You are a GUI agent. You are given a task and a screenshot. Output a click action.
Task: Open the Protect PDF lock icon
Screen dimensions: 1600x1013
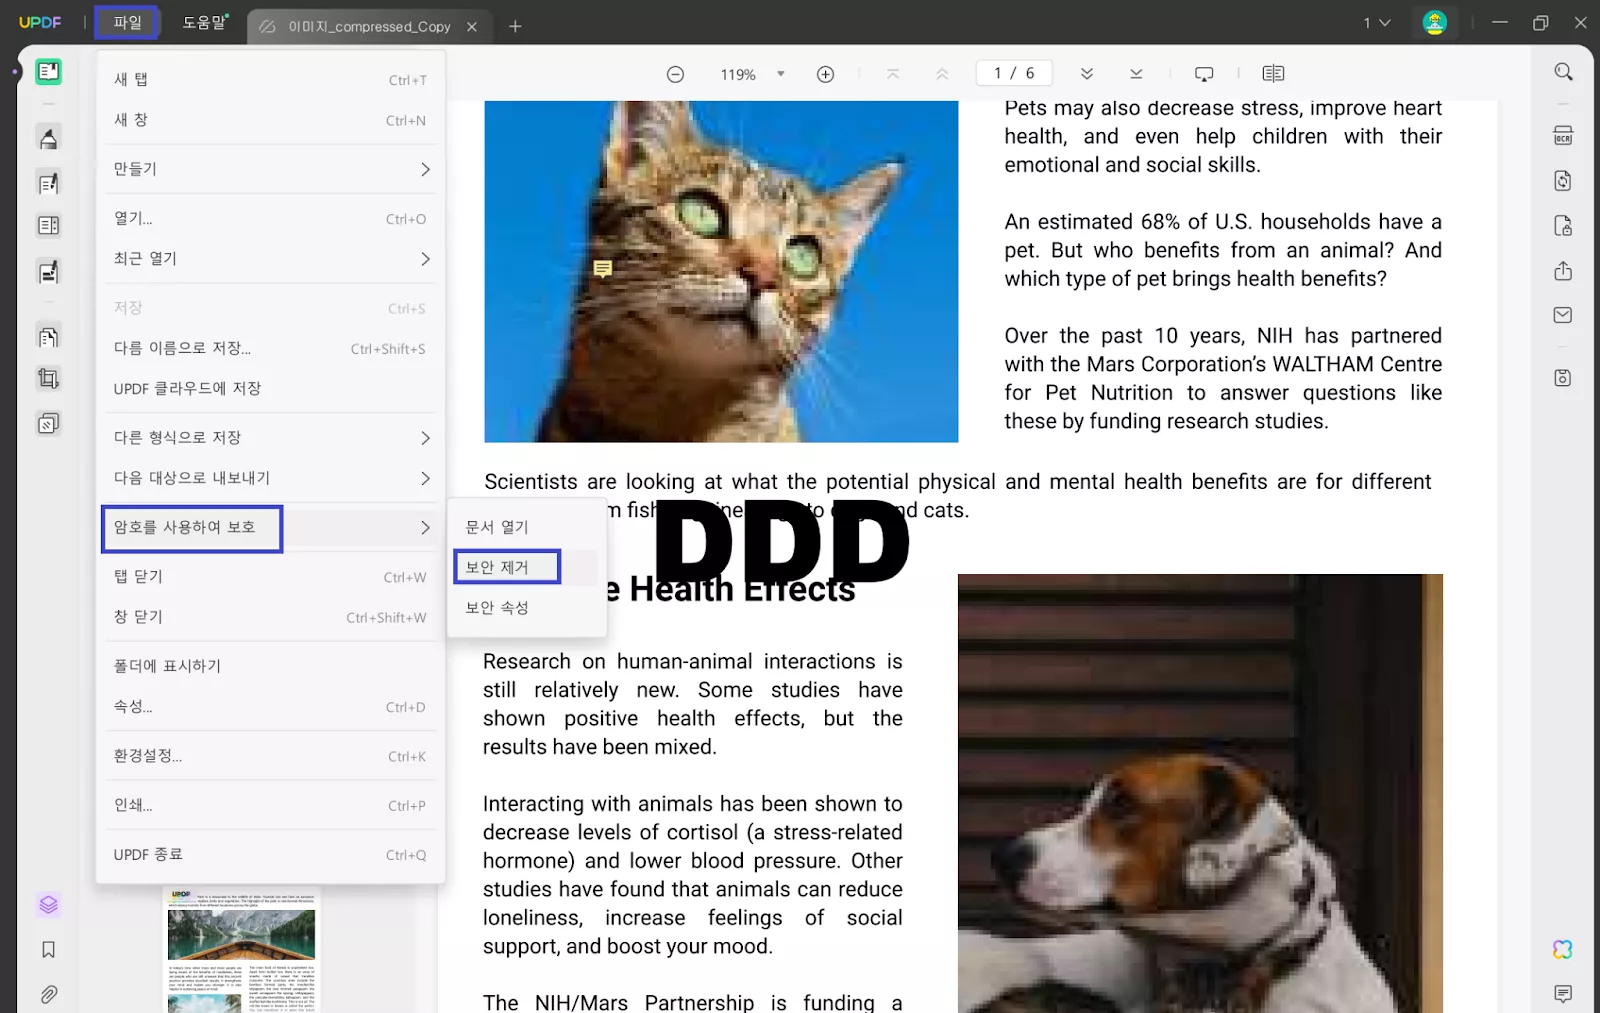[x=1563, y=226]
